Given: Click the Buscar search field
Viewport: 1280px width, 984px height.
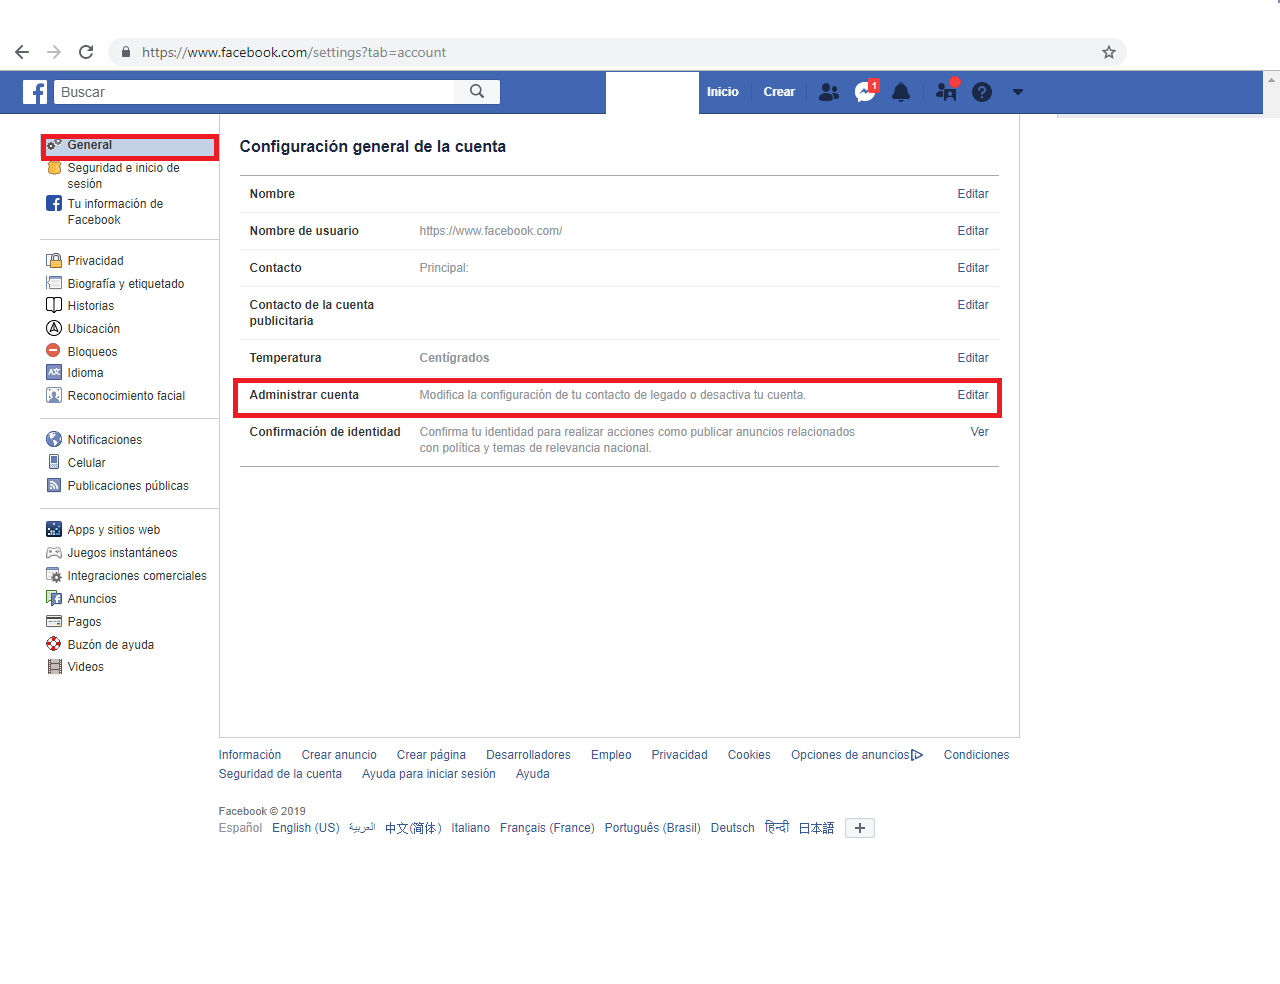Looking at the screenshot, I should click(254, 92).
